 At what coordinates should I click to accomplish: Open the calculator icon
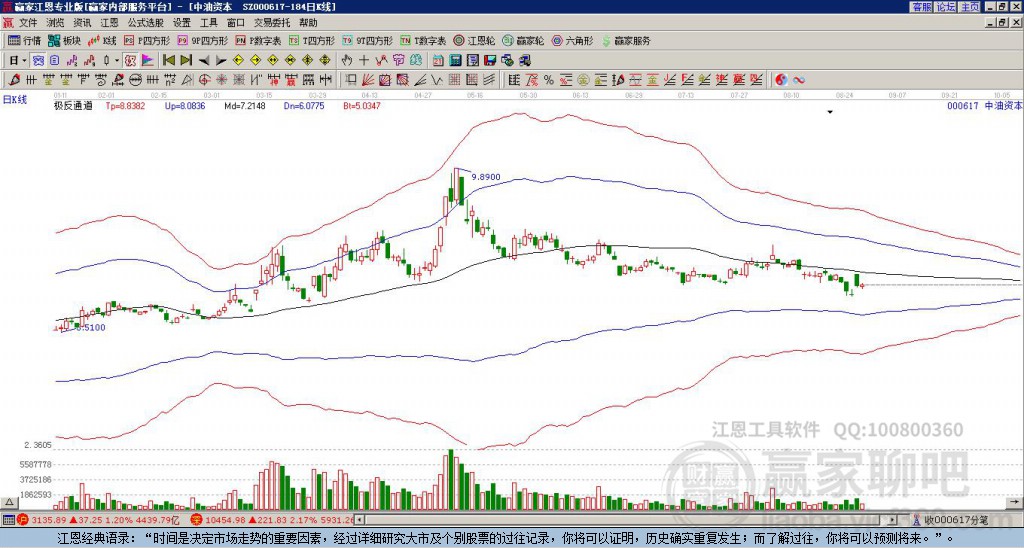[x=455, y=61]
